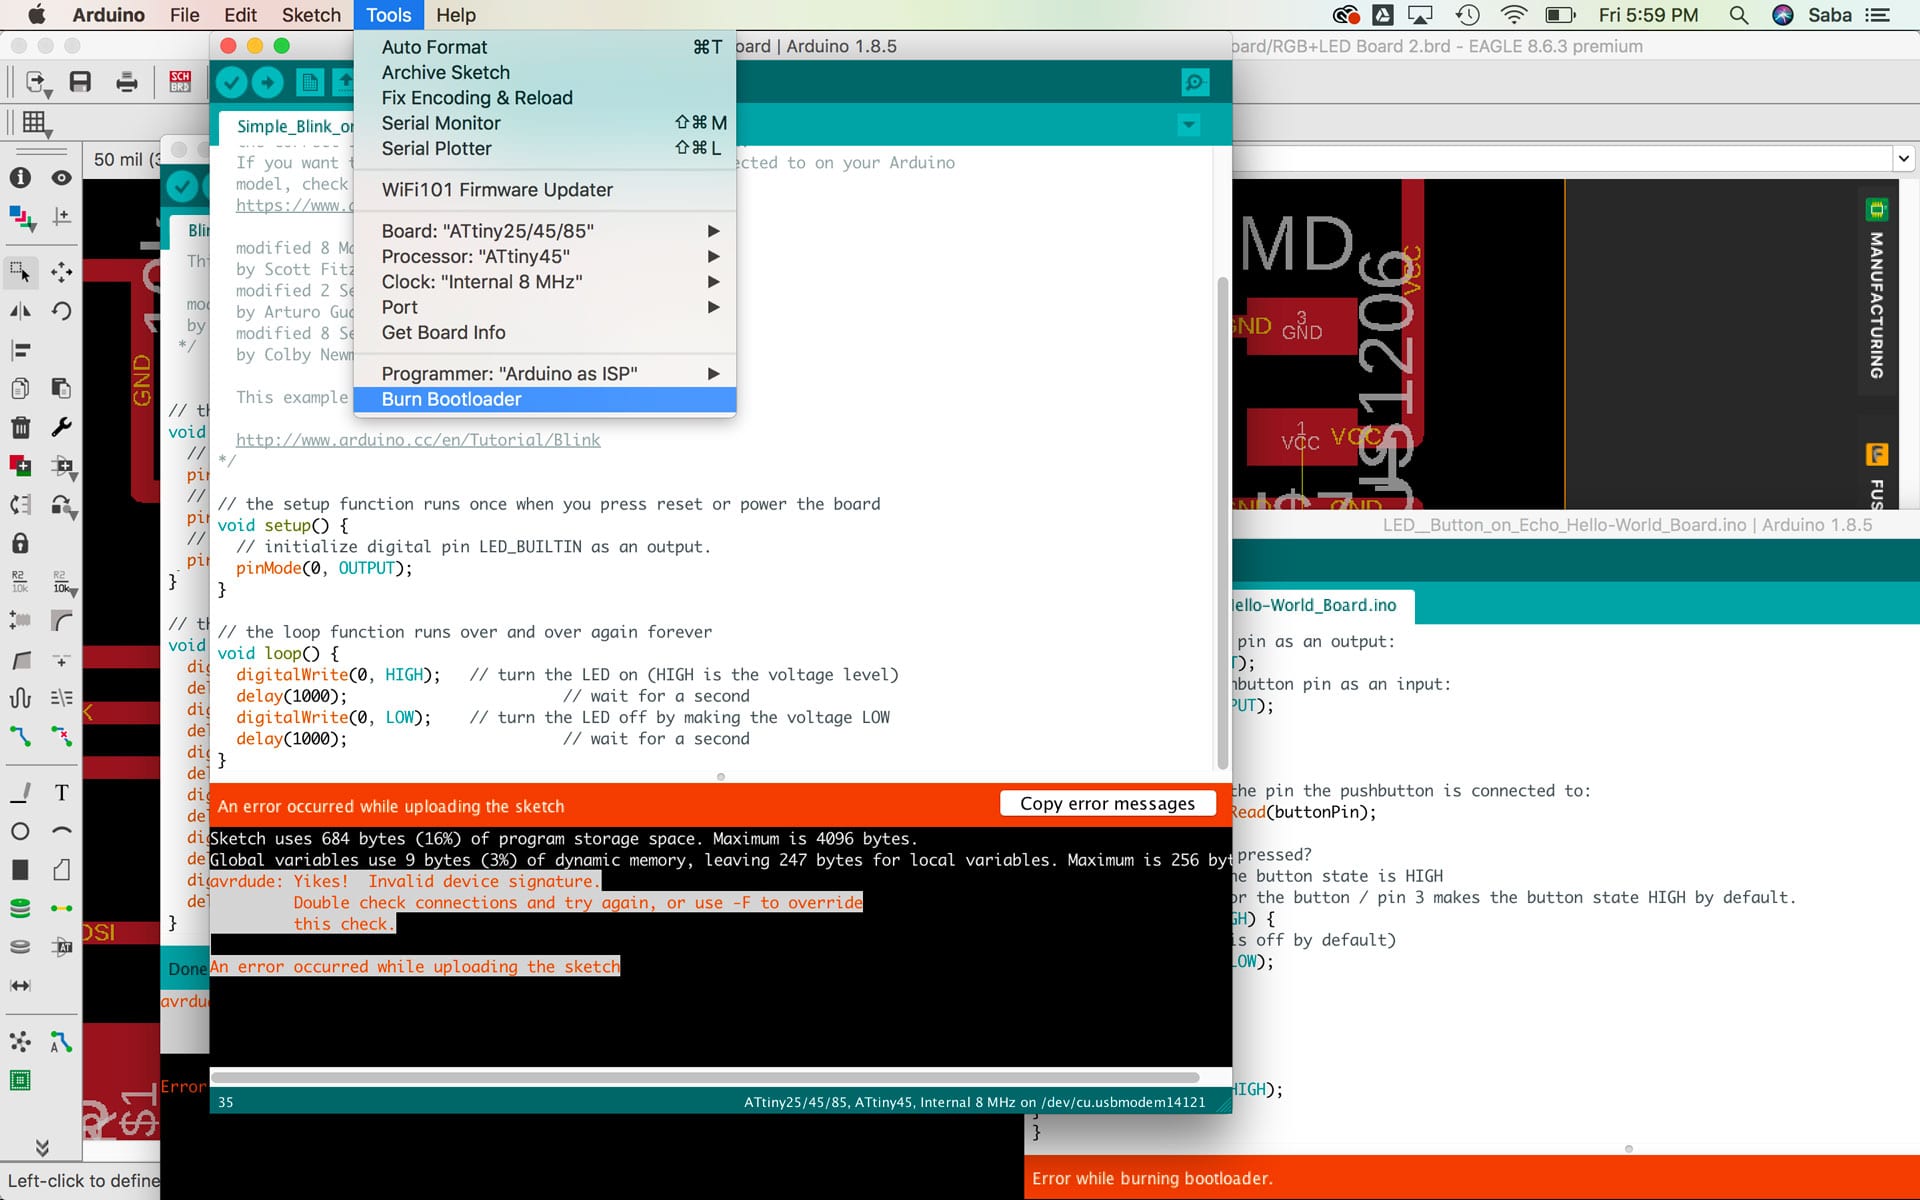The width and height of the screenshot is (1920, 1200).
Task: Select the EAGLE Text tool
Action: pyautogui.click(x=62, y=793)
